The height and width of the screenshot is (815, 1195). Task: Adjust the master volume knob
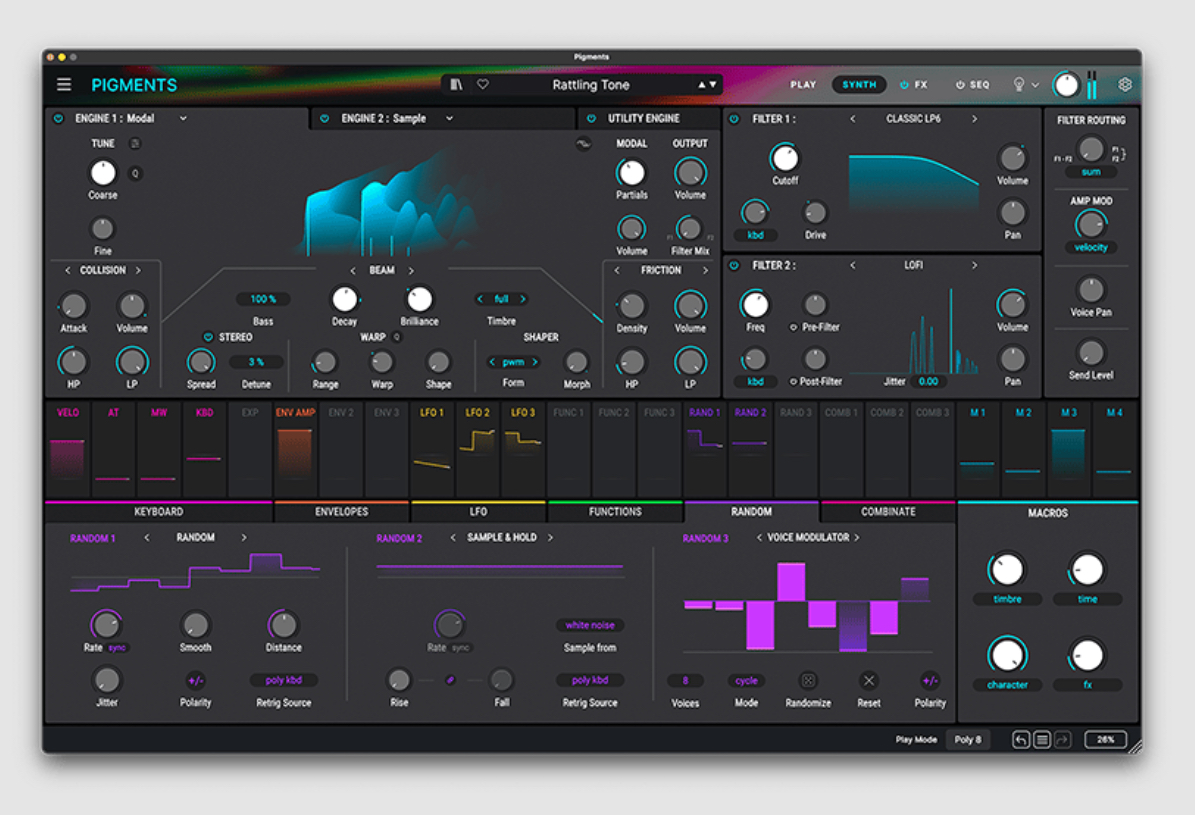tap(1066, 85)
